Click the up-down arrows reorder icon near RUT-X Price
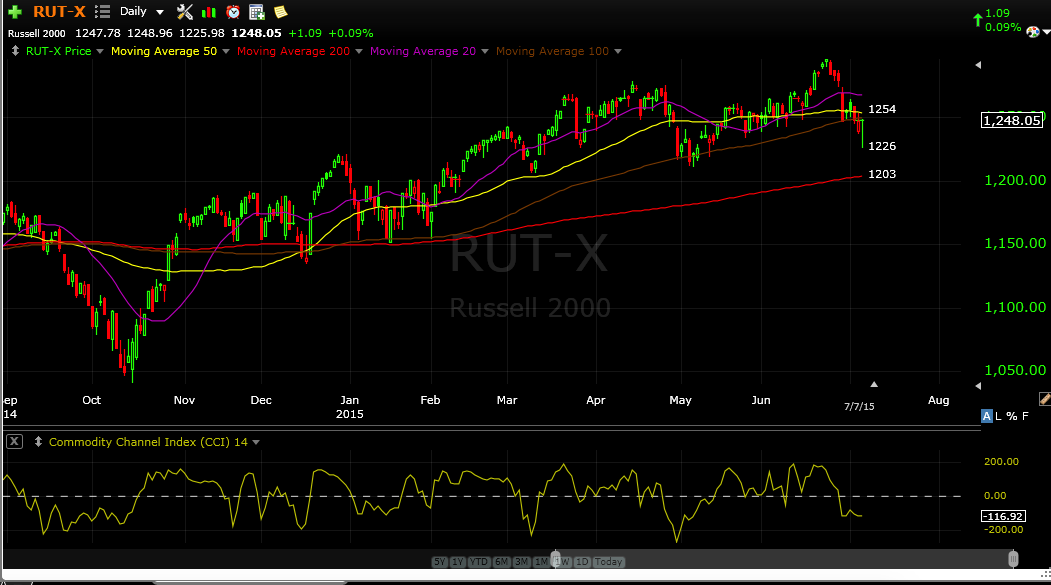 pos(15,51)
